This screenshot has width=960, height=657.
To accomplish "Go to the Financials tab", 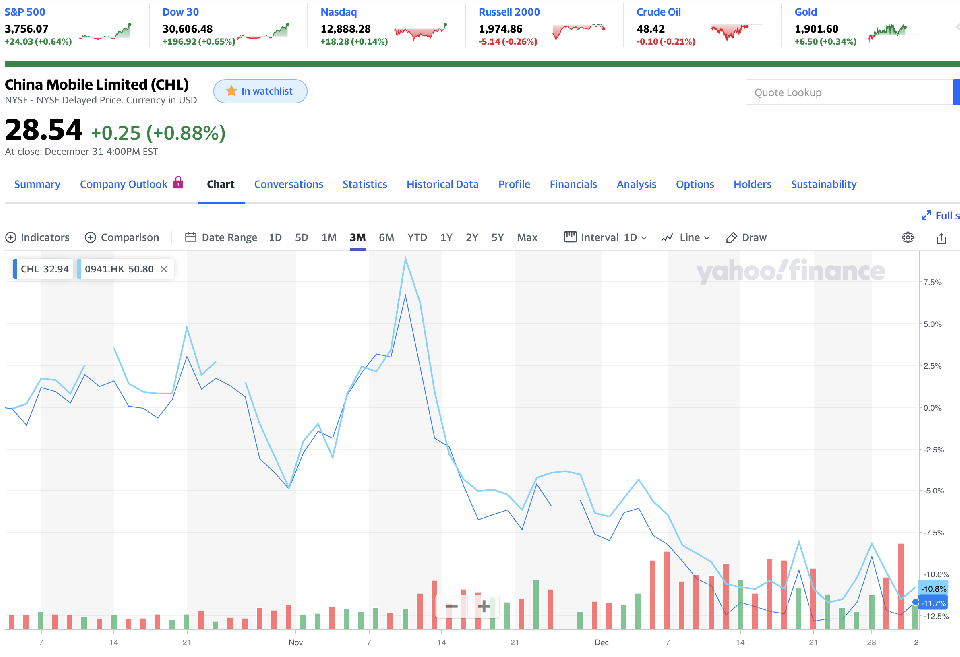I will click(573, 184).
